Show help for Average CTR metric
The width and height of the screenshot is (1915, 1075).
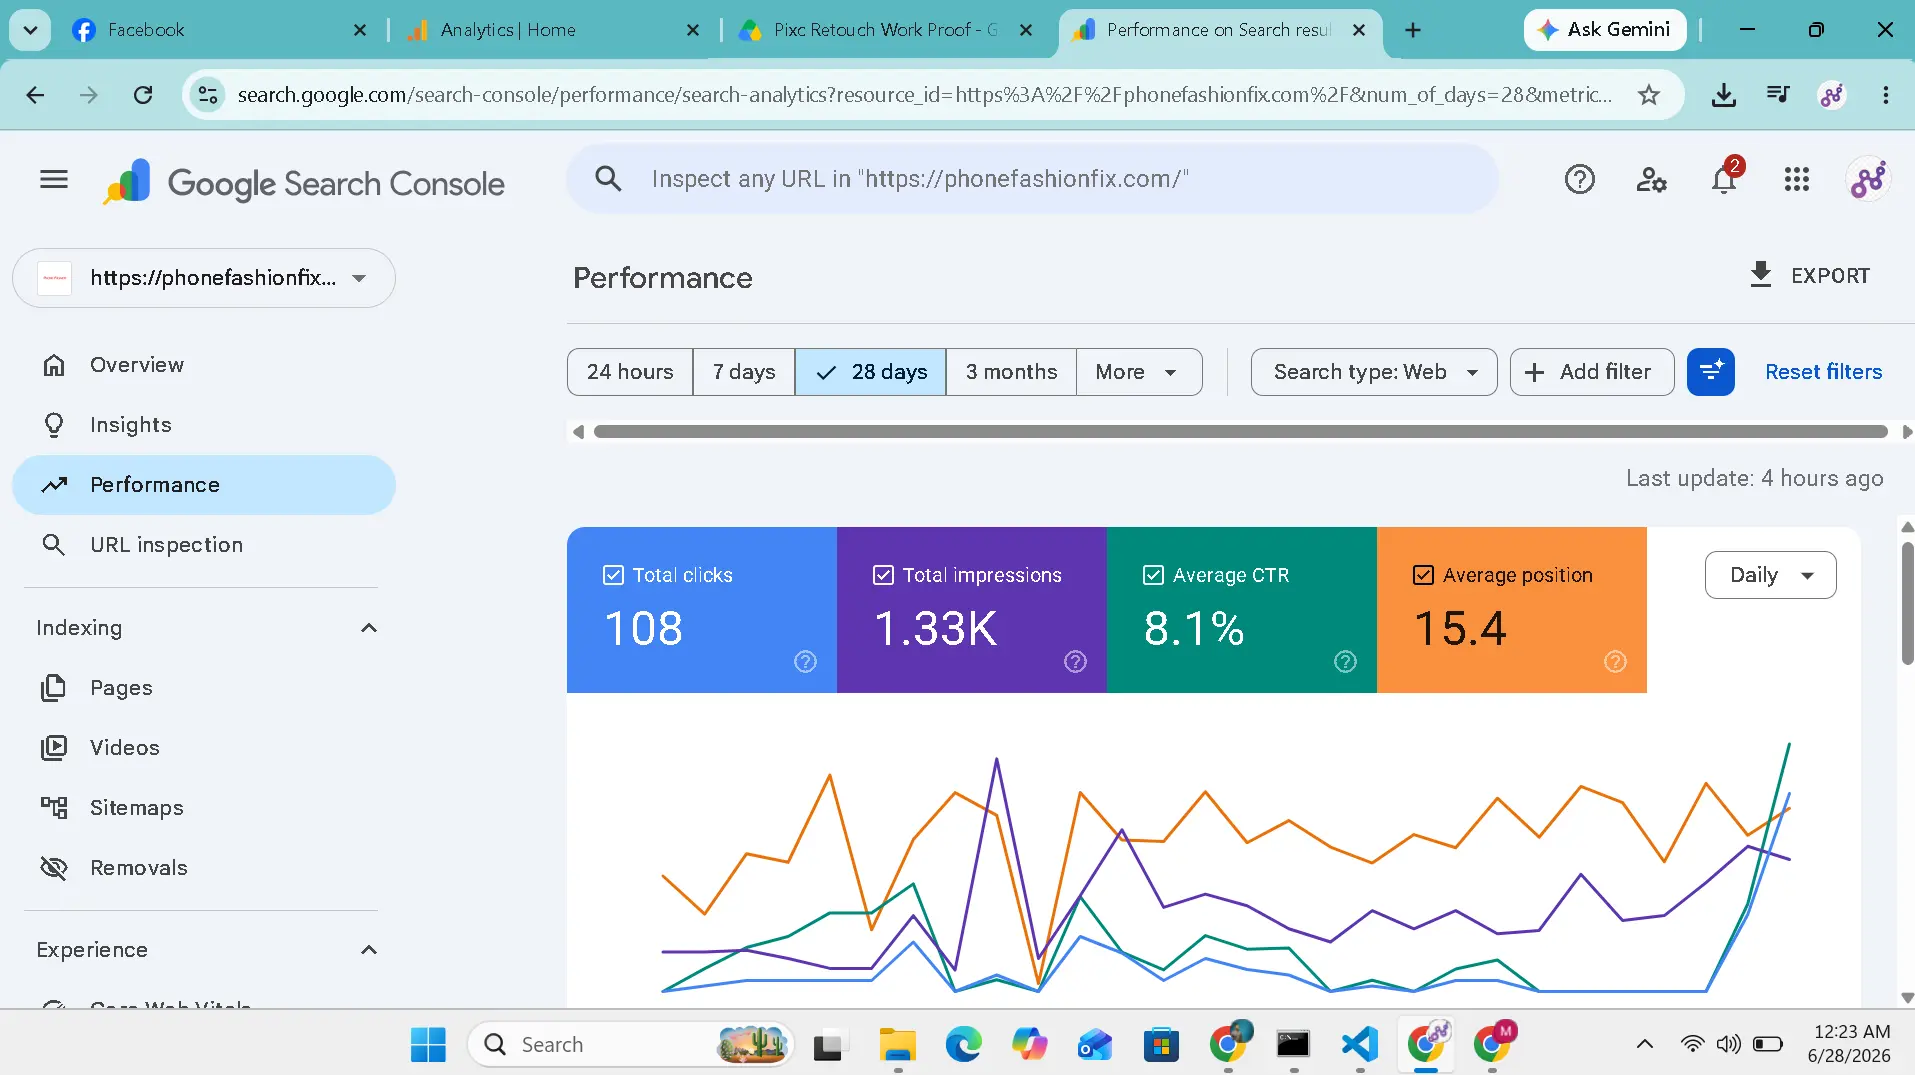tap(1345, 661)
